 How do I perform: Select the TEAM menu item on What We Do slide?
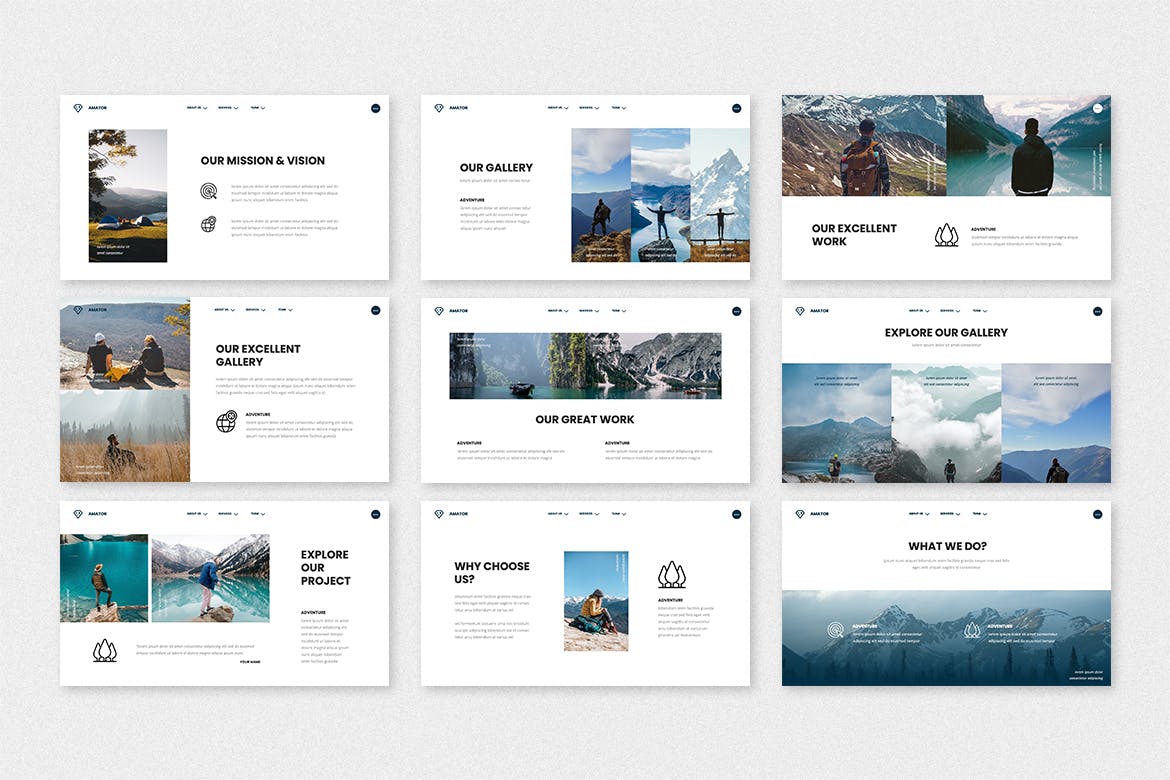click(978, 513)
